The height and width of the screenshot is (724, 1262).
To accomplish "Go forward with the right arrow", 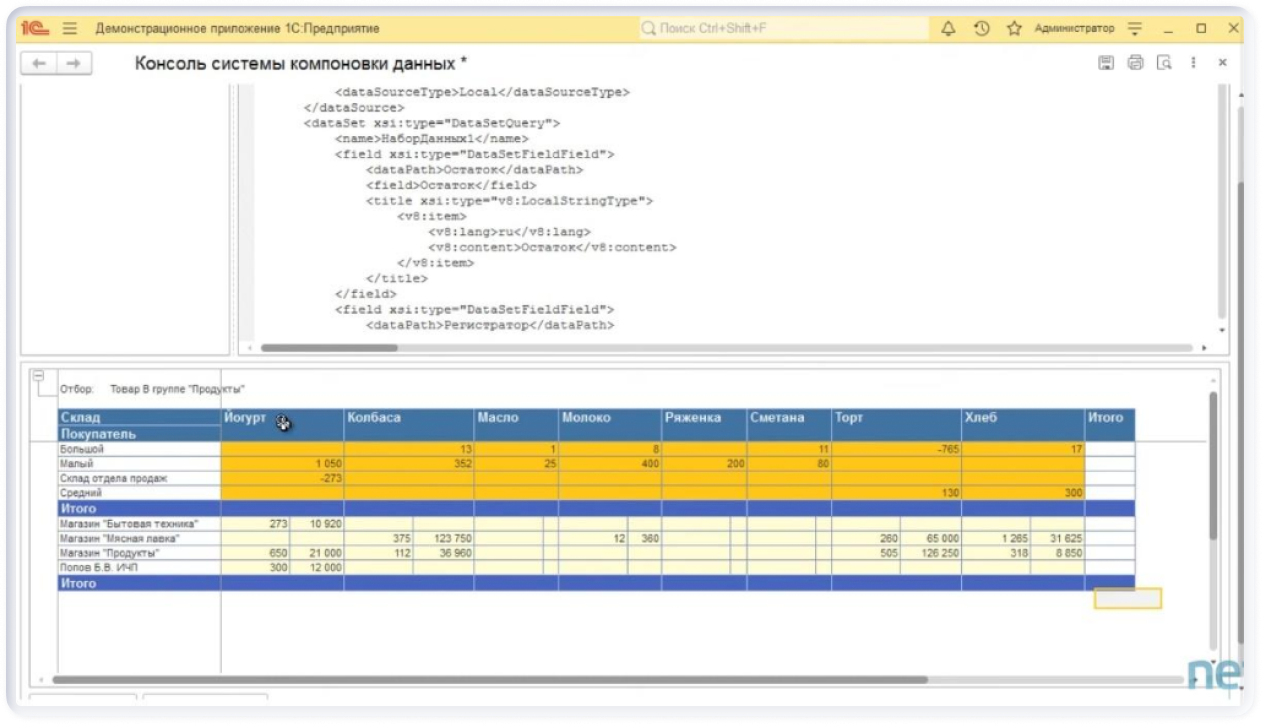I will (x=73, y=63).
